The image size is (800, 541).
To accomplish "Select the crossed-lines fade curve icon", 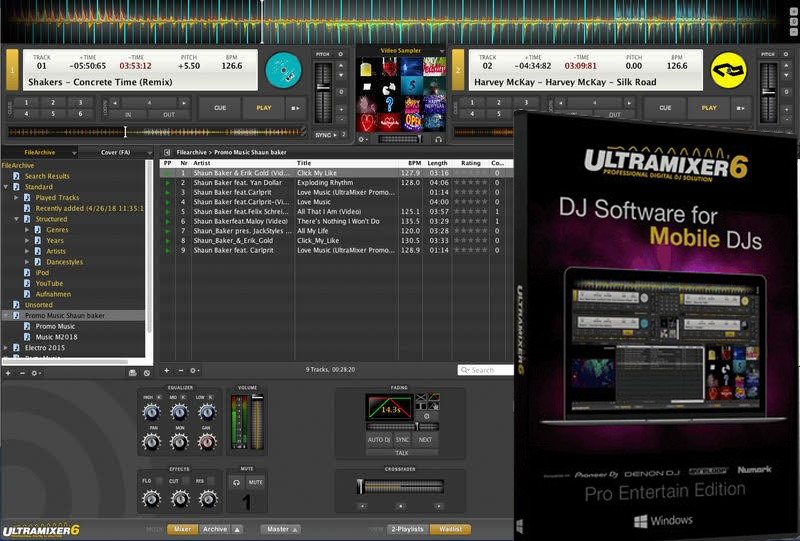I will point(421,398).
